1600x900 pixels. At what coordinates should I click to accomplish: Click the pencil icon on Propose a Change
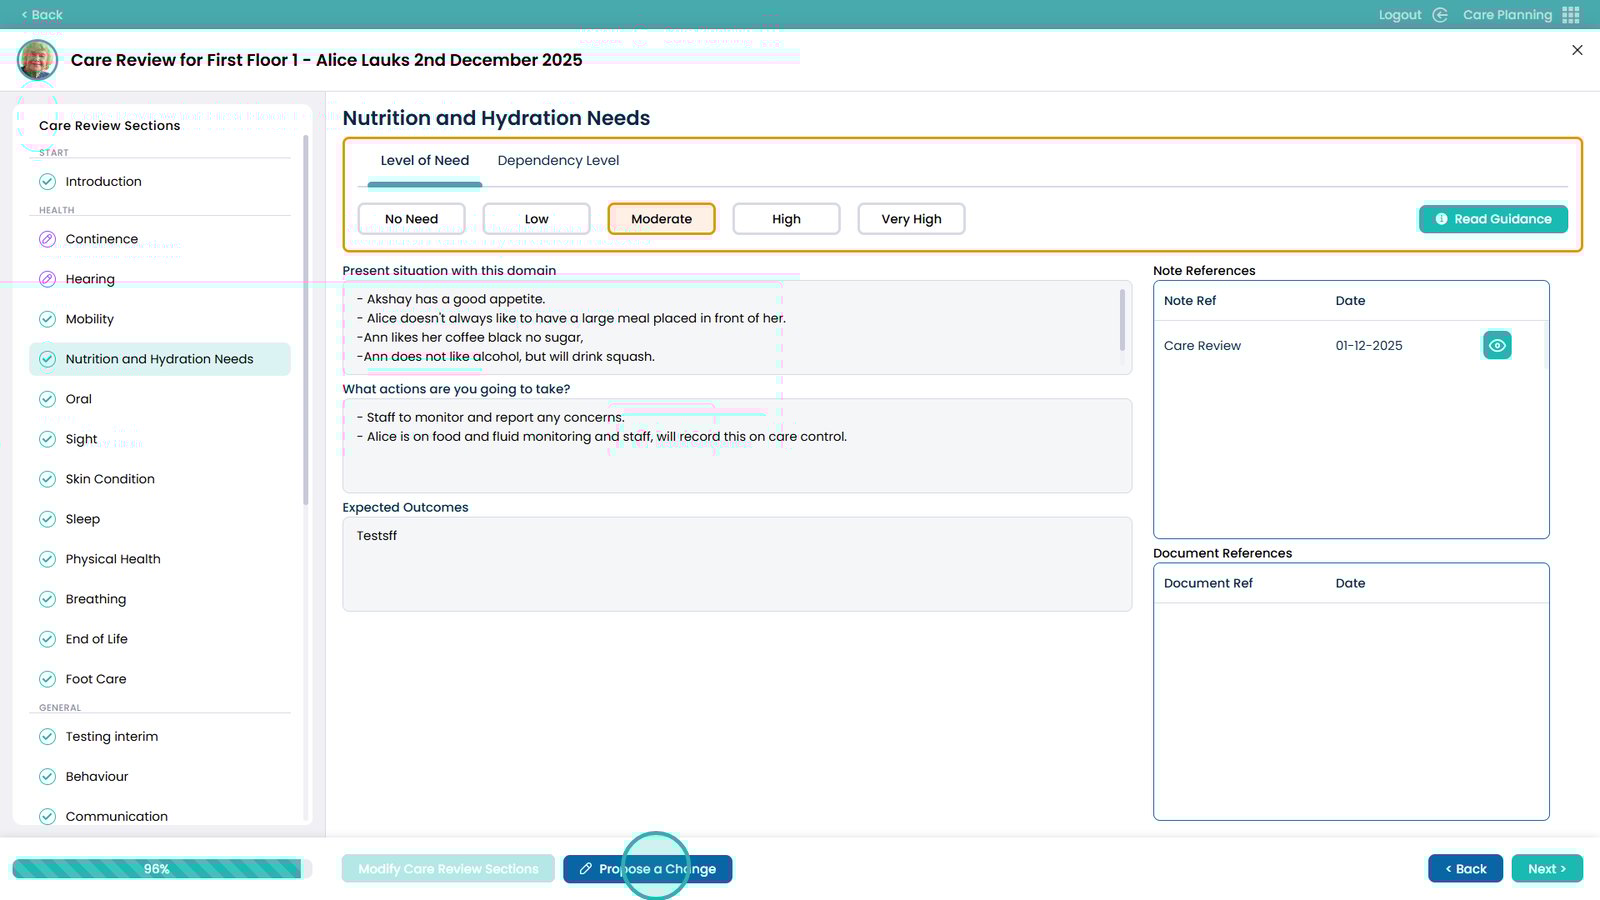click(586, 869)
